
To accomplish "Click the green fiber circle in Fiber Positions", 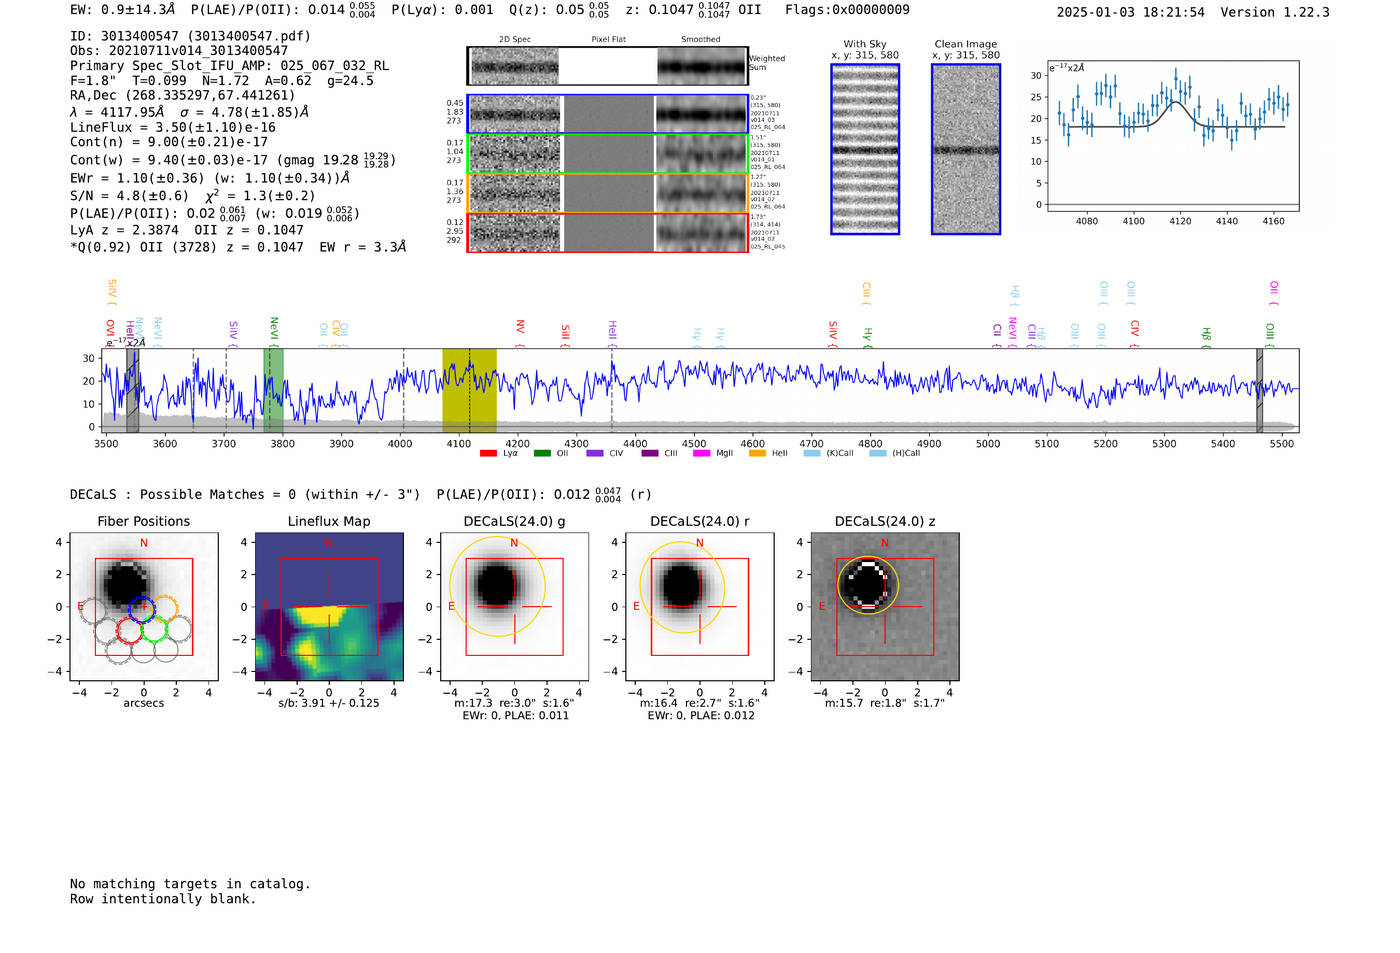I will pyautogui.click(x=154, y=630).
